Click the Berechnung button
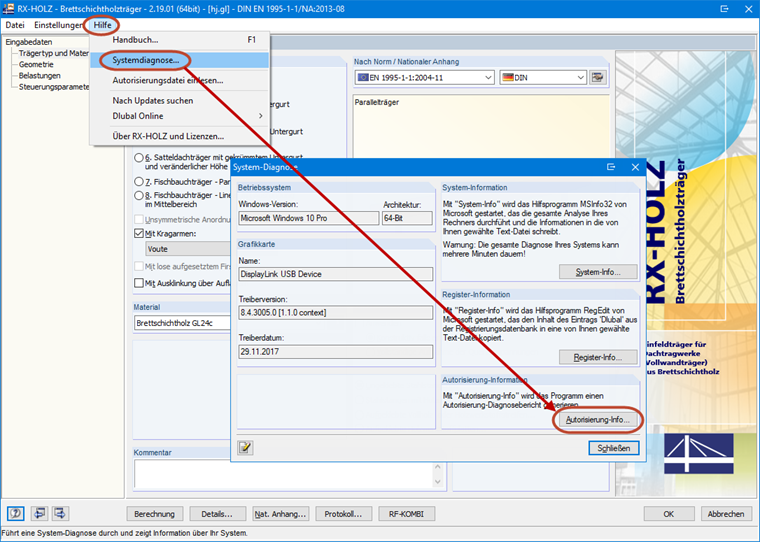 [x=155, y=514]
